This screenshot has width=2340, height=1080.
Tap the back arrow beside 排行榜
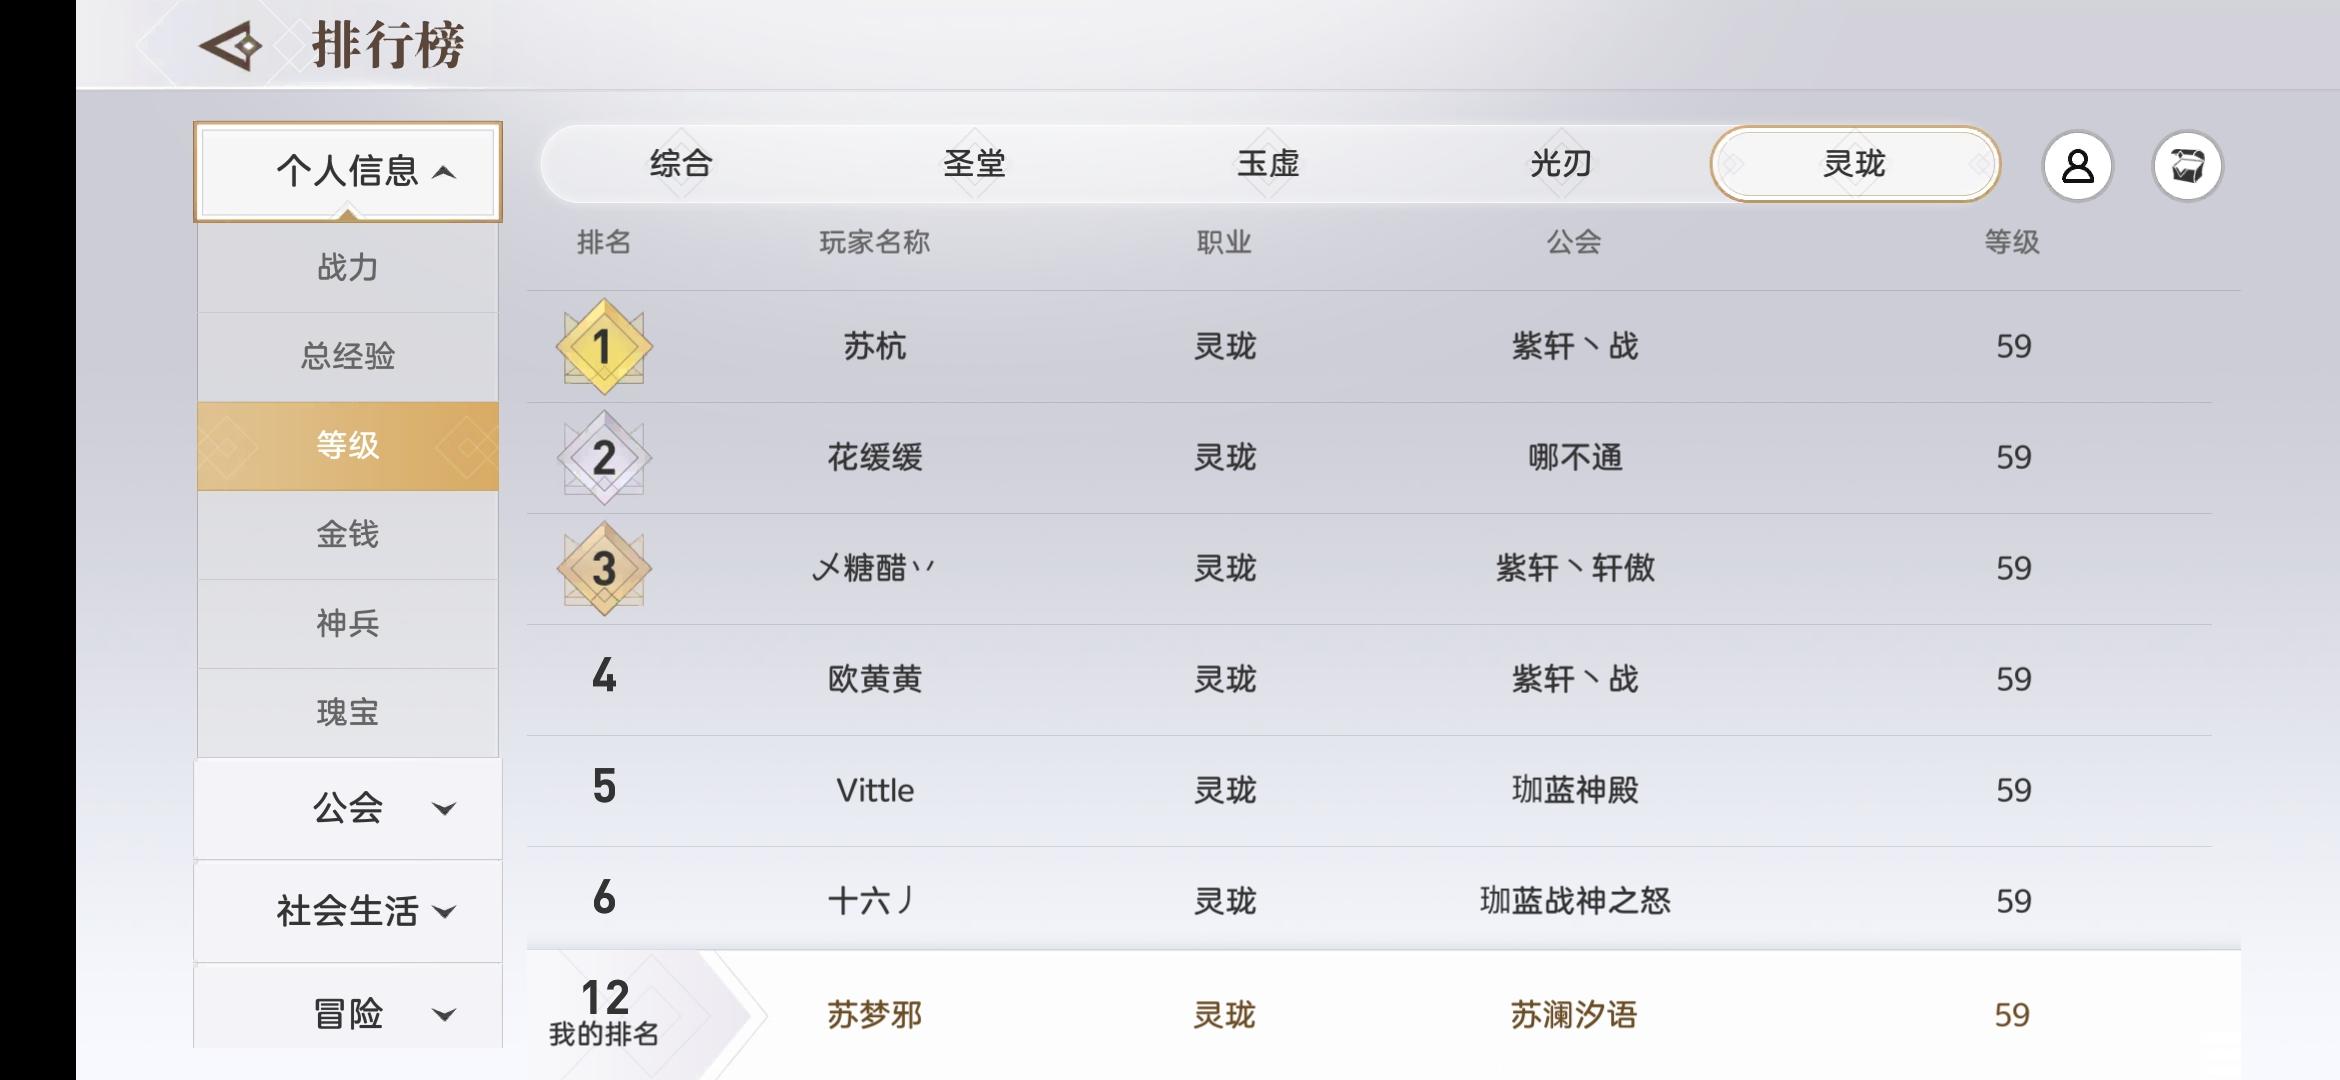[231, 46]
